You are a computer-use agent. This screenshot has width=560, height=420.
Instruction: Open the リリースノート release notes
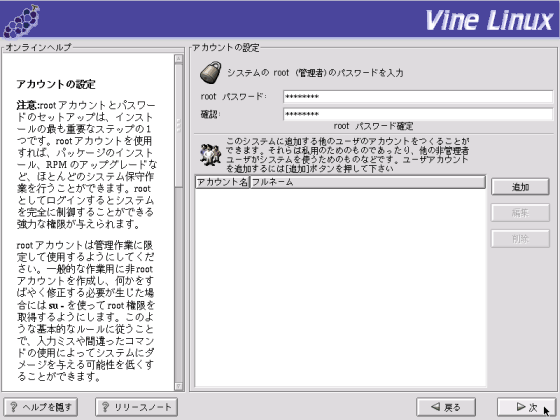136,407
